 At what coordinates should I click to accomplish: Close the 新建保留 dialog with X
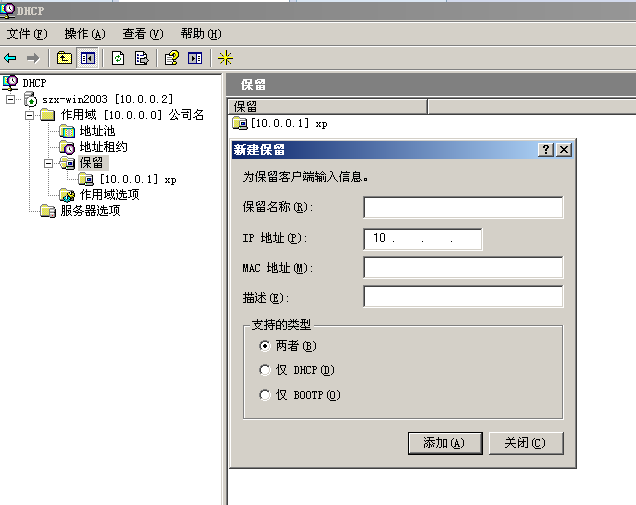click(564, 150)
